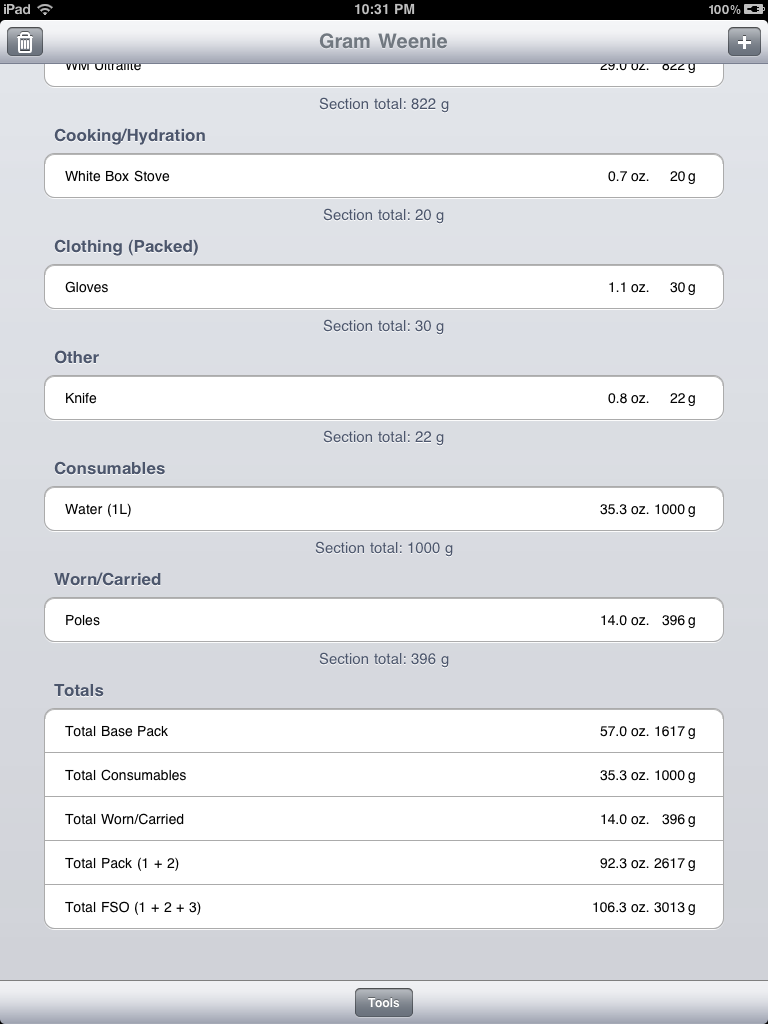Tap the trash can delete icon
Screen dimensions: 768x1024
(25, 42)
